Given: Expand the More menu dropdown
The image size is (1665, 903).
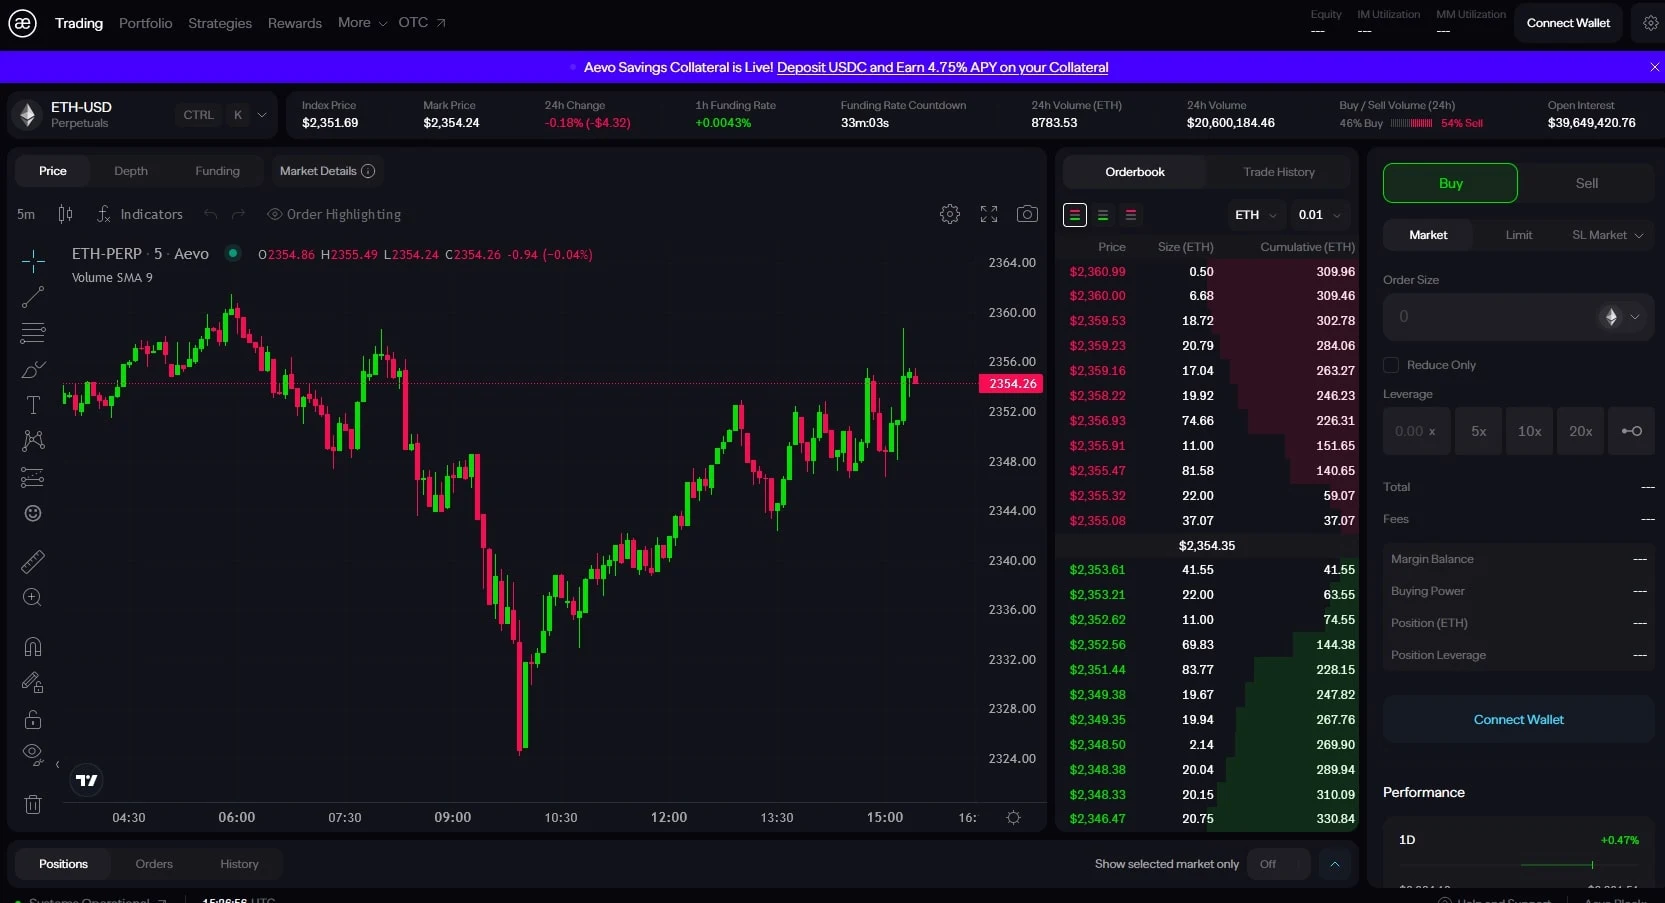Looking at the screenshot, I should tap(362, 23).
